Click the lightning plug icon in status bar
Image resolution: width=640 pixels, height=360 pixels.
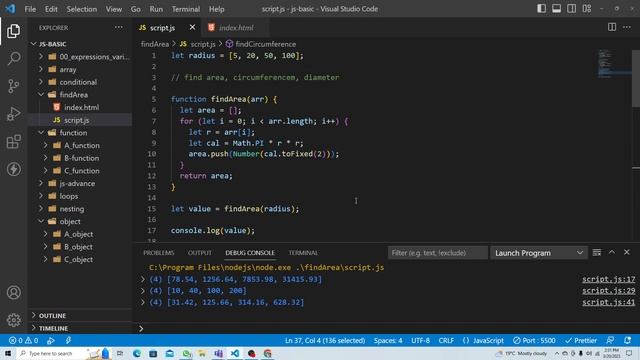68,340
